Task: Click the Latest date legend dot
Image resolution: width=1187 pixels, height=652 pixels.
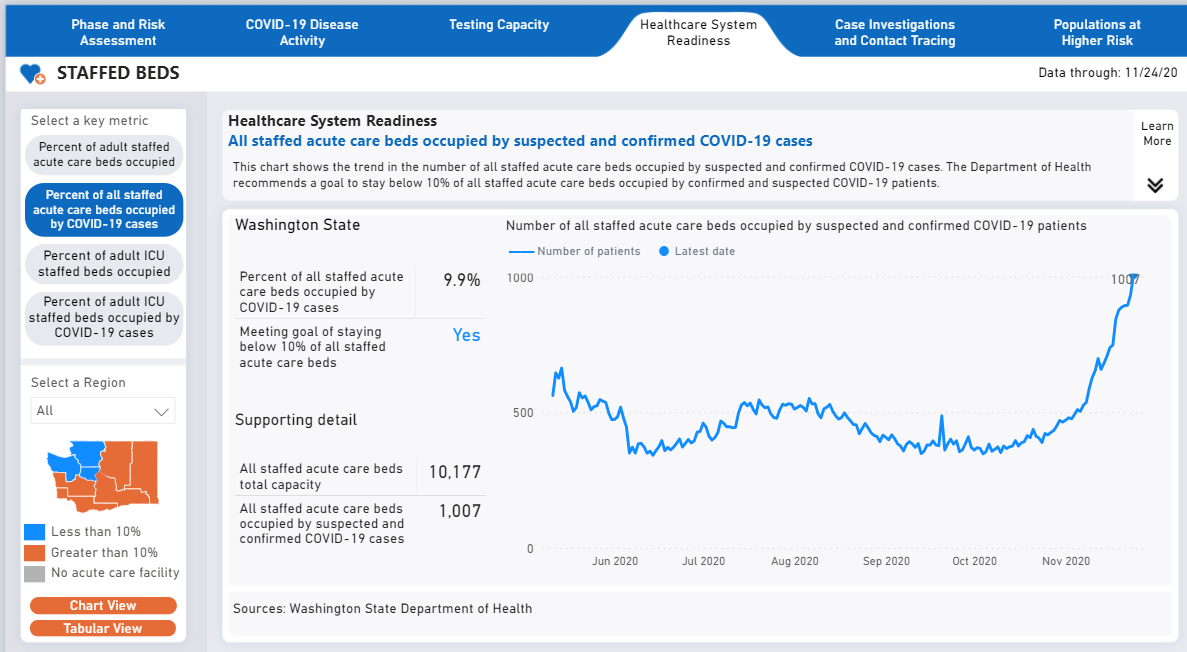Action: [x=664, y=251]
